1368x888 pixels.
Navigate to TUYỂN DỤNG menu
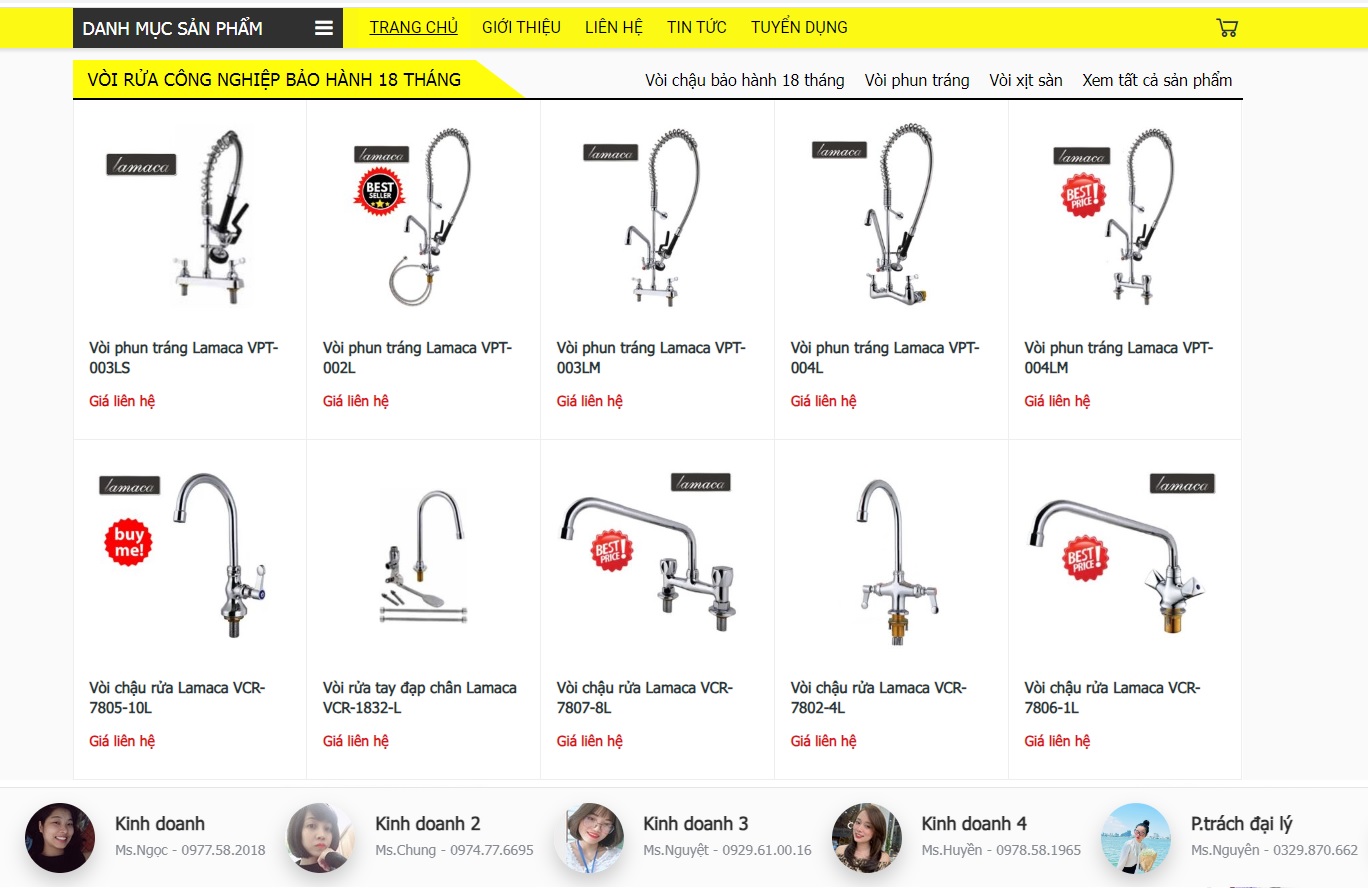point(799,27)
